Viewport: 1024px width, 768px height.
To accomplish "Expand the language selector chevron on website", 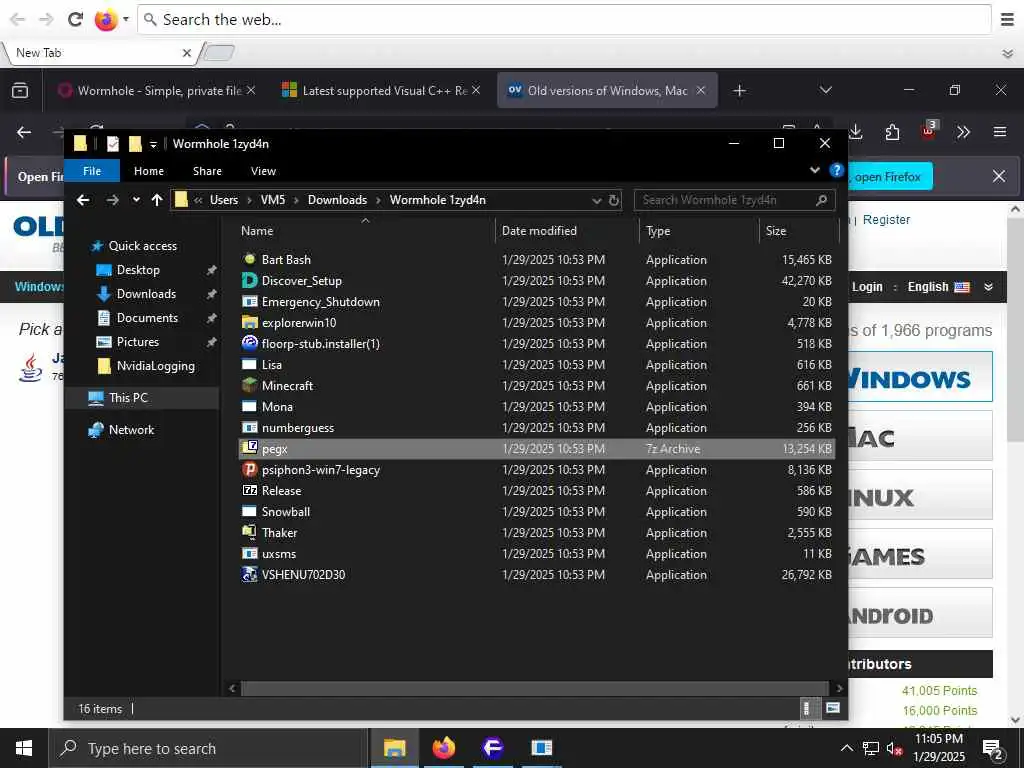I will (x=989, y=287).
